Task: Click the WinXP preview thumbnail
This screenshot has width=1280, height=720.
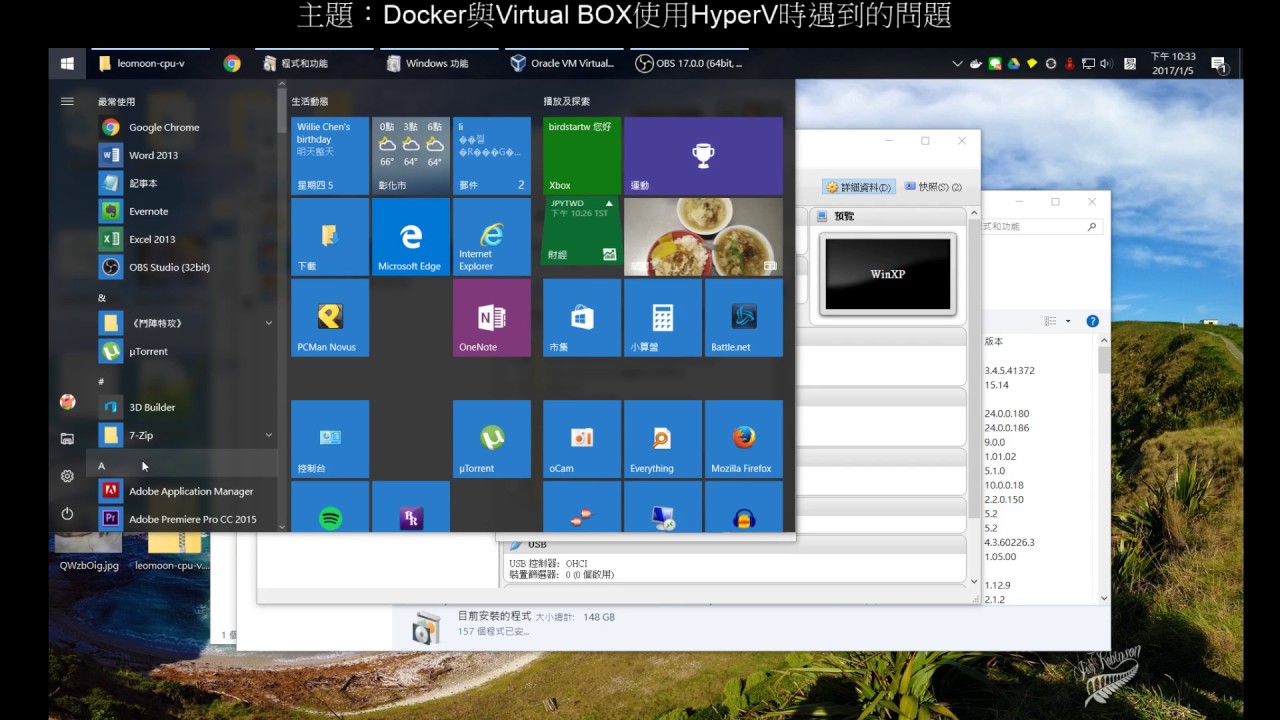Action: (887, 274)
